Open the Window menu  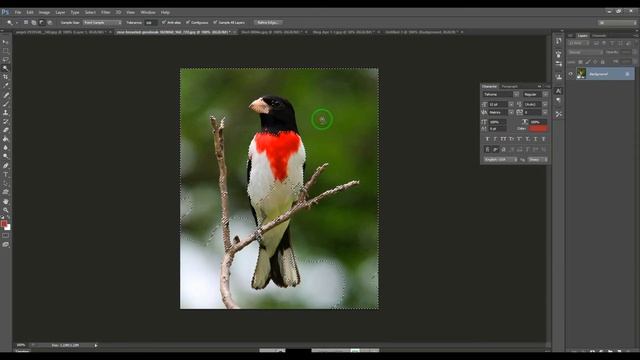point(148,12)
